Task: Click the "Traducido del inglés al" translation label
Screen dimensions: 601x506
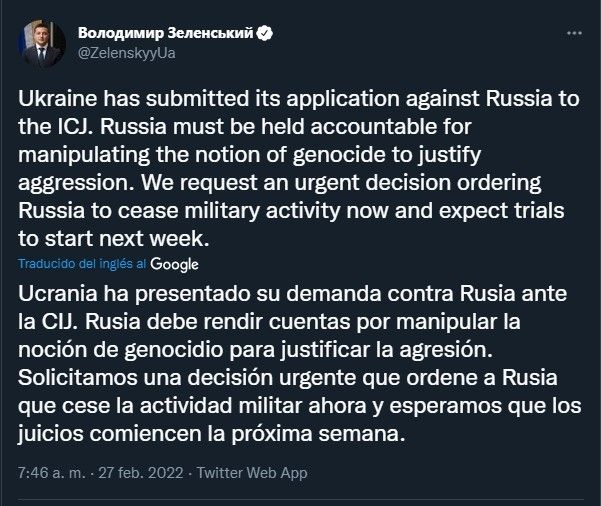Action: click(x=83, y=264)
